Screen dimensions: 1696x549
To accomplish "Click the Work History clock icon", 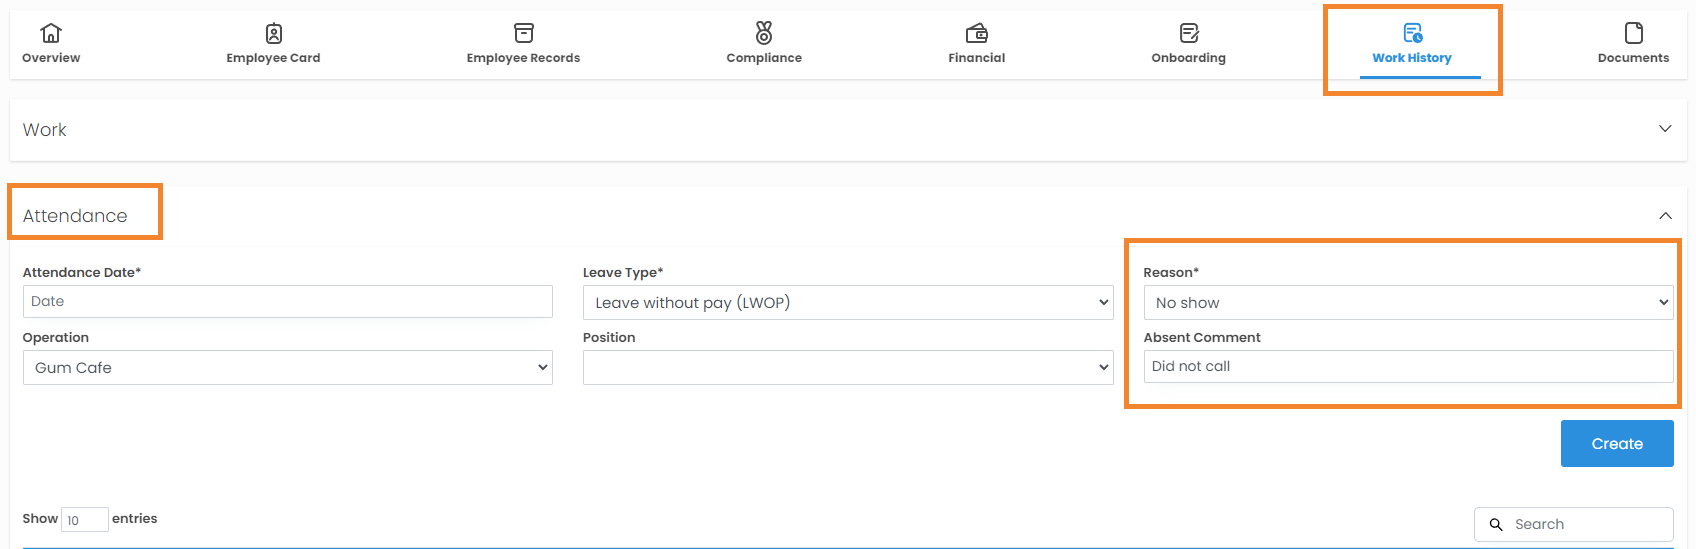I will (1412, 33).
